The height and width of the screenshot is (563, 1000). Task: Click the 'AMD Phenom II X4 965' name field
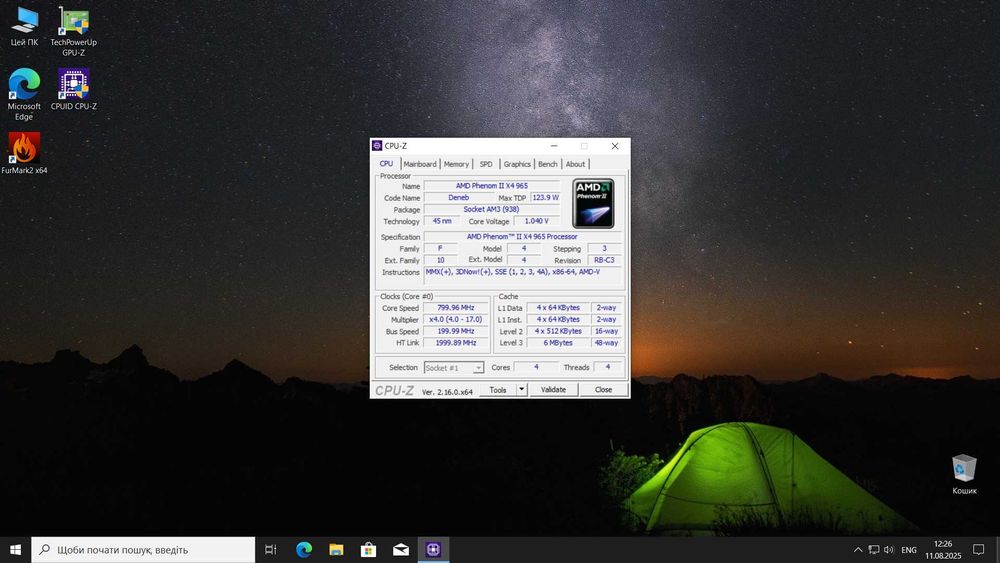[491, 186]
